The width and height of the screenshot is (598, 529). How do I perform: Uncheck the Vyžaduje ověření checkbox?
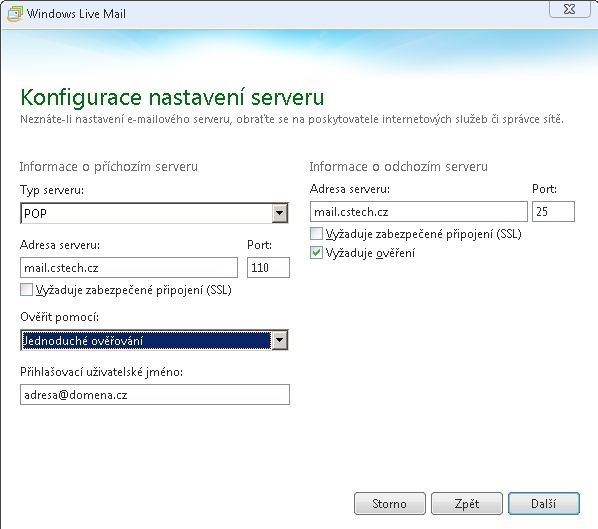coord(316,252)
